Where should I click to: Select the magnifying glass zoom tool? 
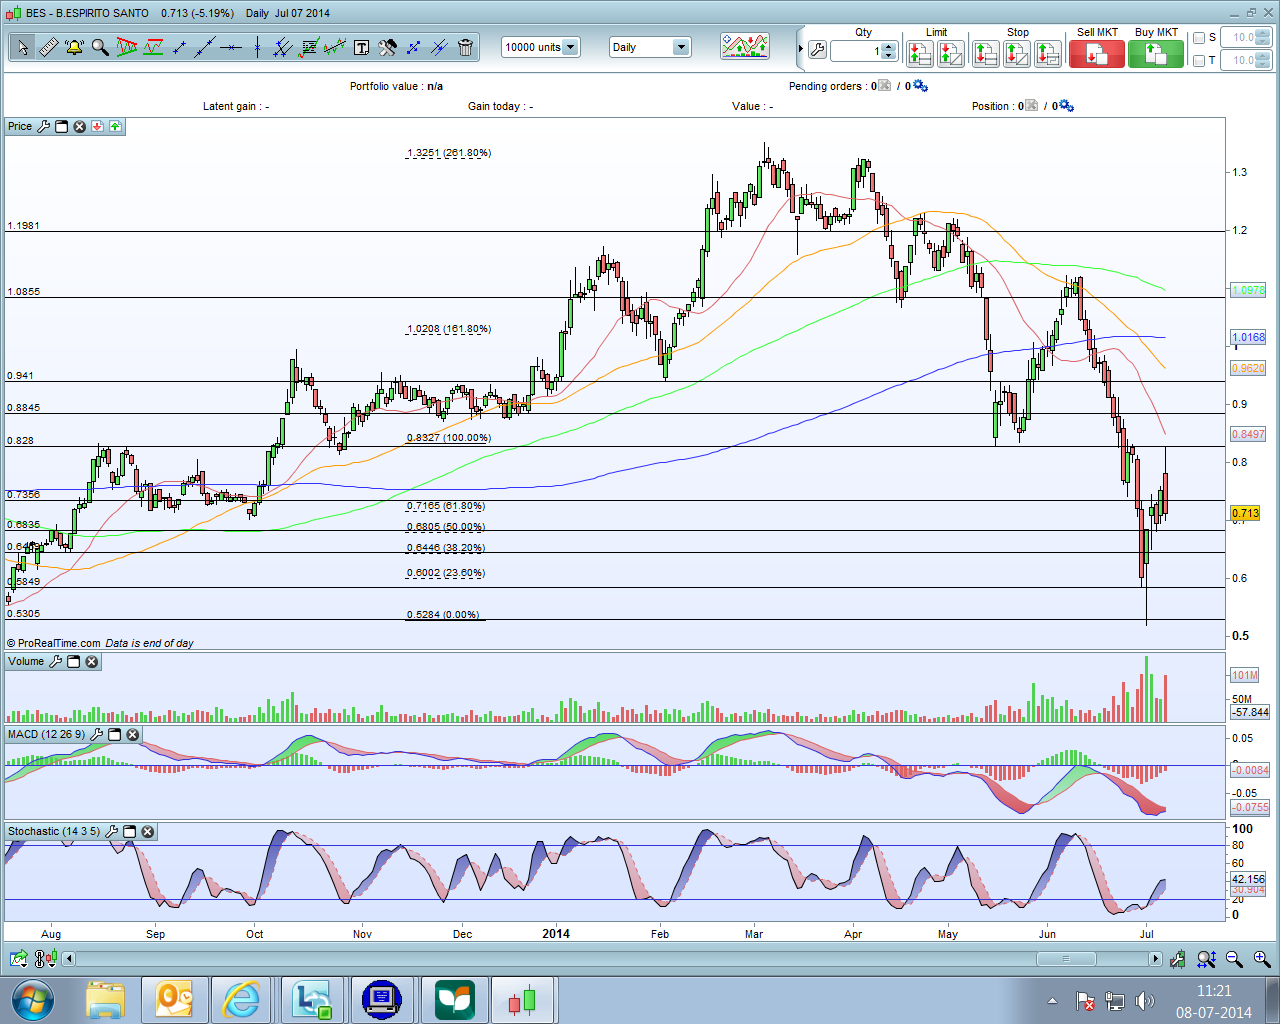coord(100,47)
